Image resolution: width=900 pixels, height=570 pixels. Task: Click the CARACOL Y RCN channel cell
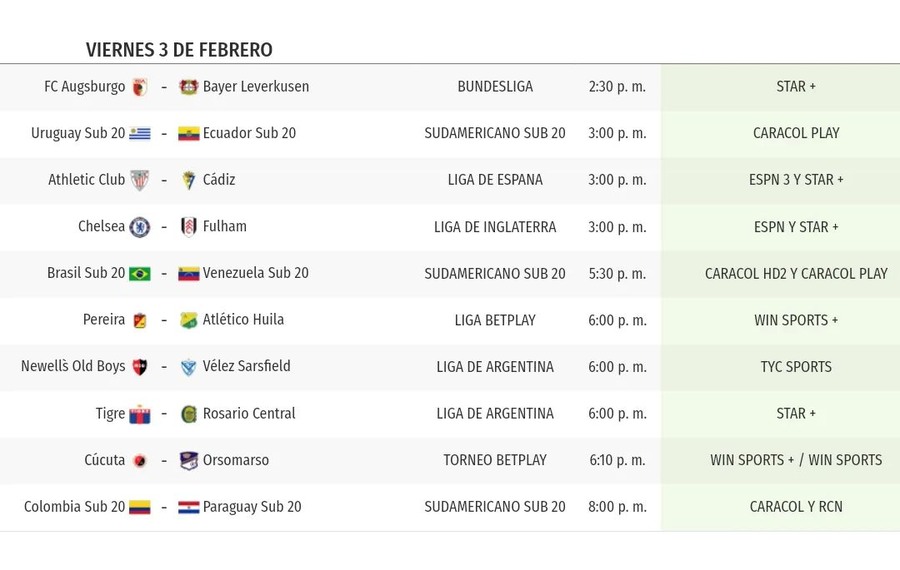(x=796, y=507)
